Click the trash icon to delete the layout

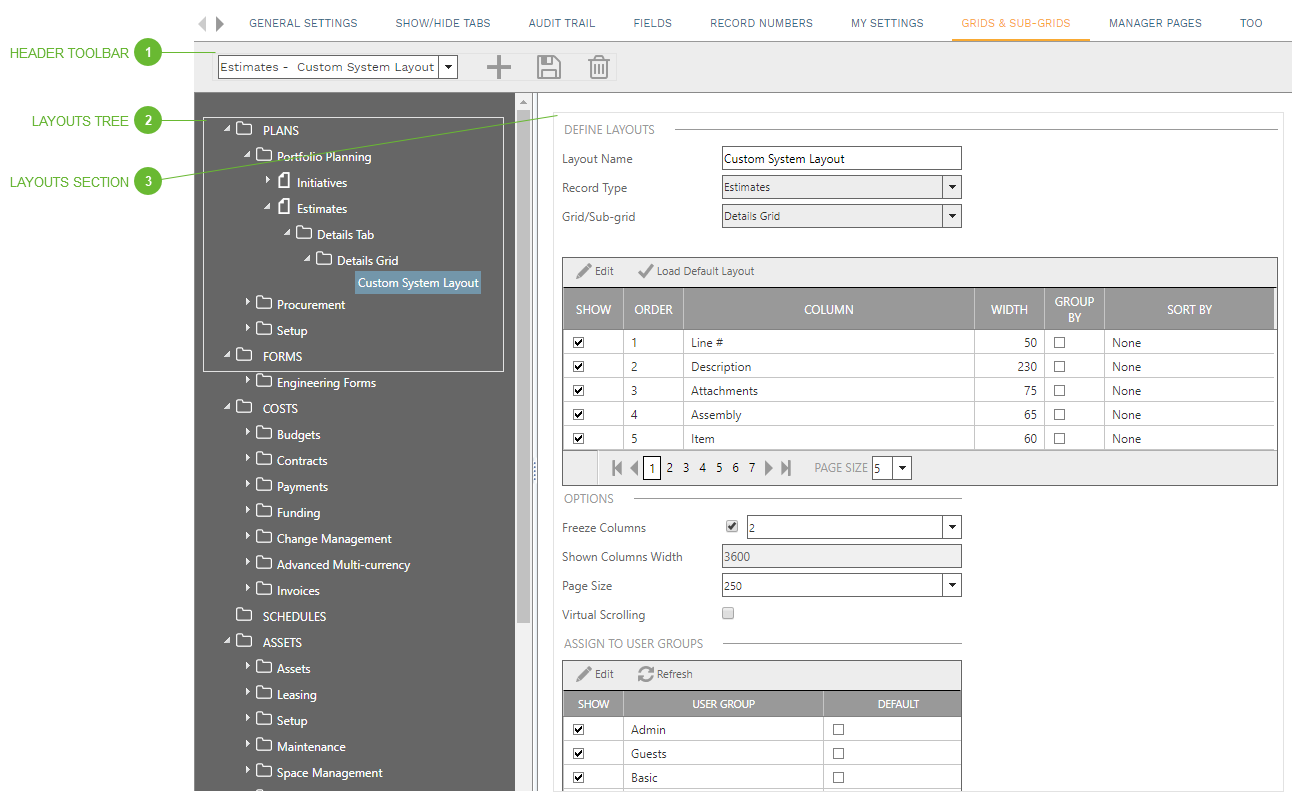598,66
